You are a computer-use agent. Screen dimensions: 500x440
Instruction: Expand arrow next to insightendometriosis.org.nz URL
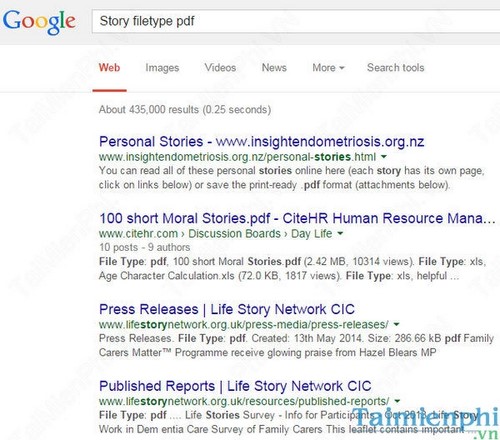click(x=384, y=156)
